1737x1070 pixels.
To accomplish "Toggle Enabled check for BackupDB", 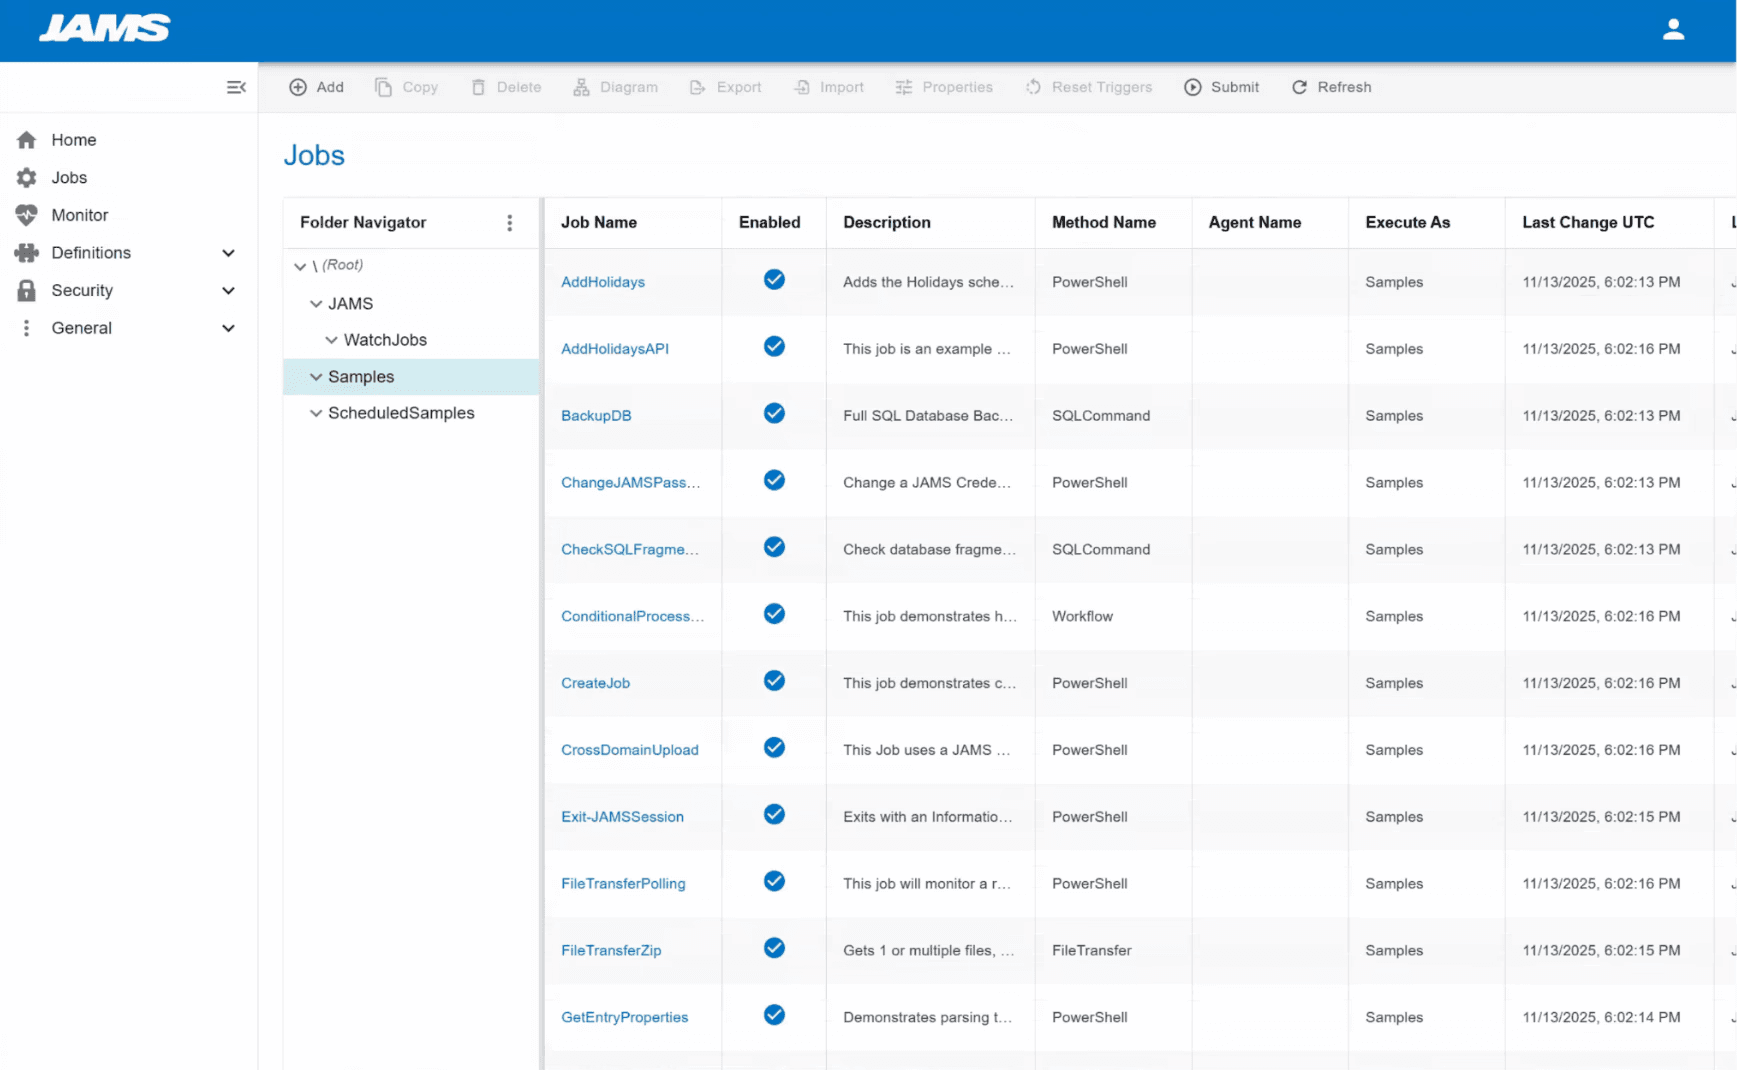I will coord(774,413).
